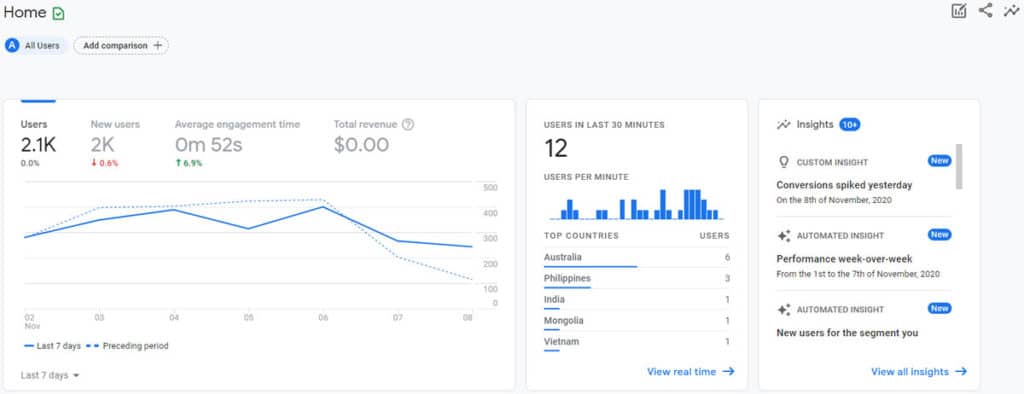Click the Insights panel scrollbar thumb
1024x394 pixels.
(959, 167)
